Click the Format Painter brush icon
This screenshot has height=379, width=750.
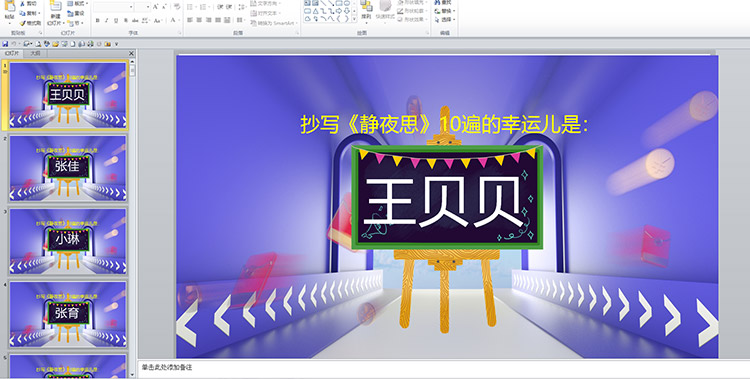click(x=22, y=23)
